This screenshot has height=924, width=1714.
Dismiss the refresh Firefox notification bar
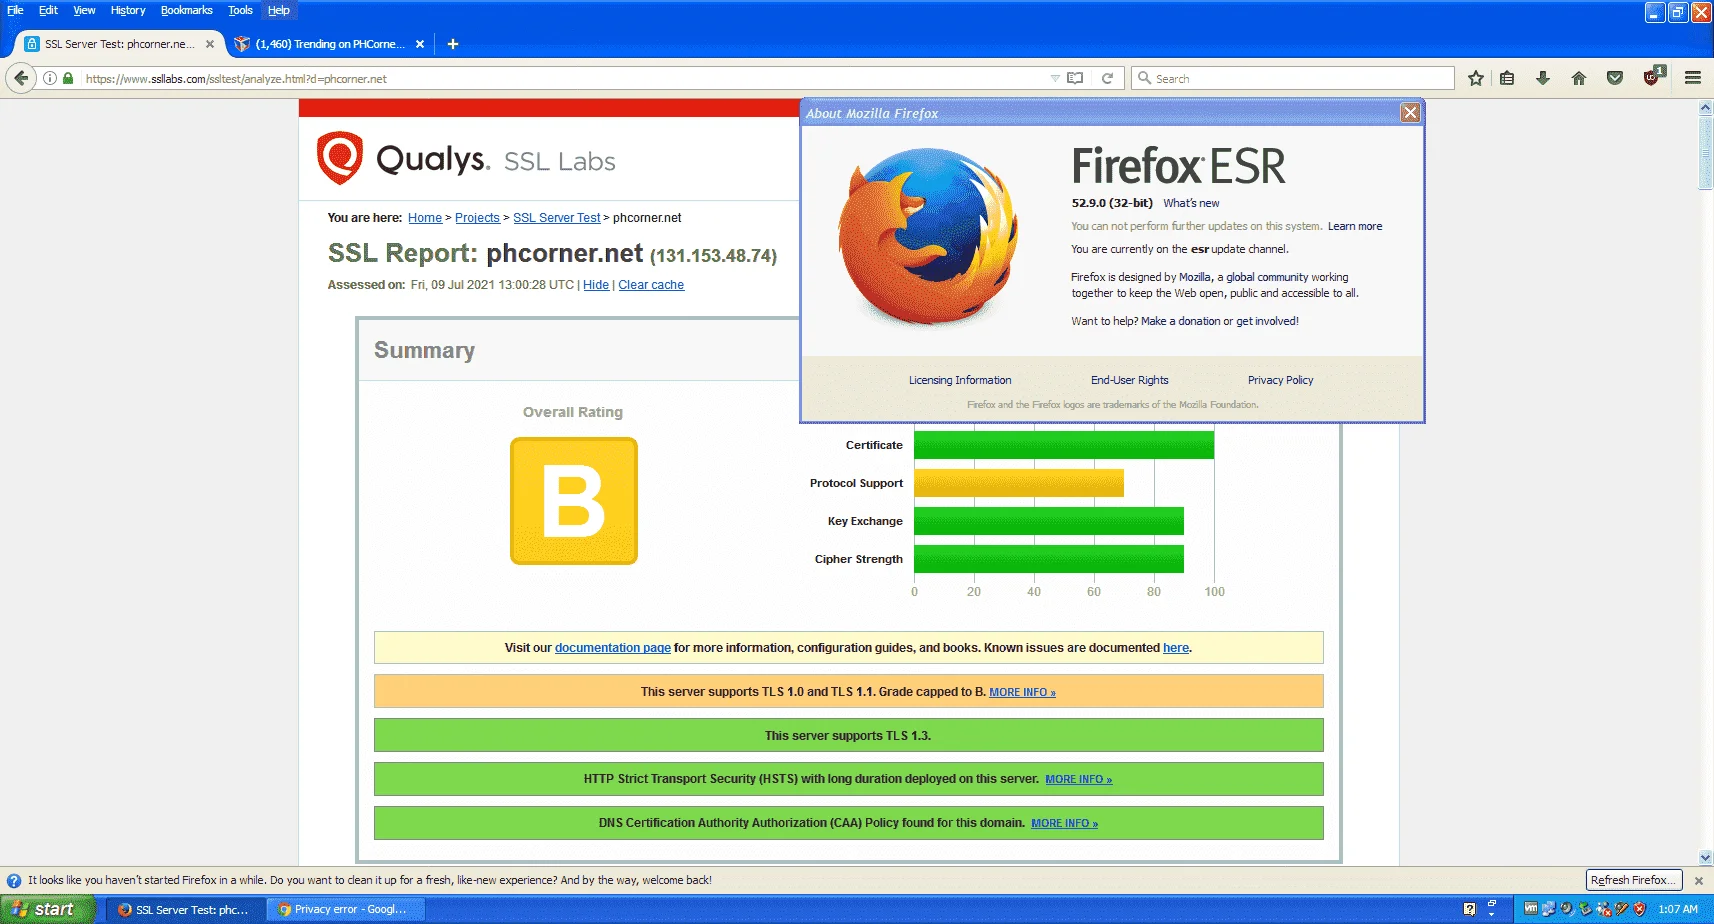(1698, 881)
